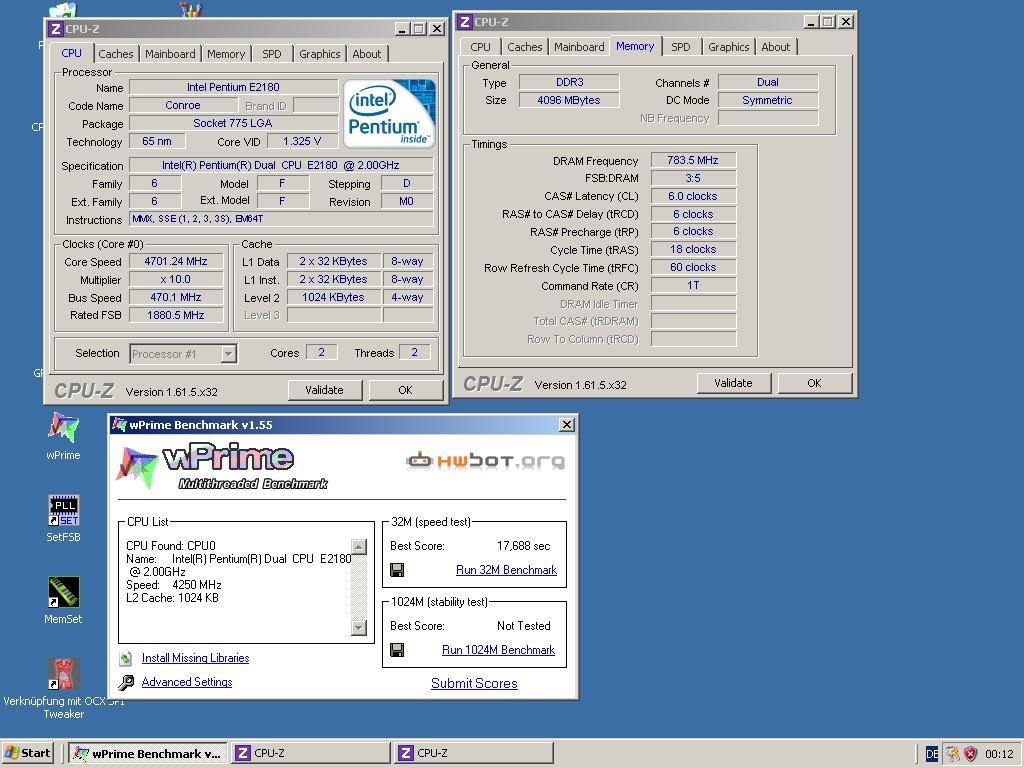This screenshot has width=1024, height=768.
Task: Open the Windows Start button
Action: (27, 754)
